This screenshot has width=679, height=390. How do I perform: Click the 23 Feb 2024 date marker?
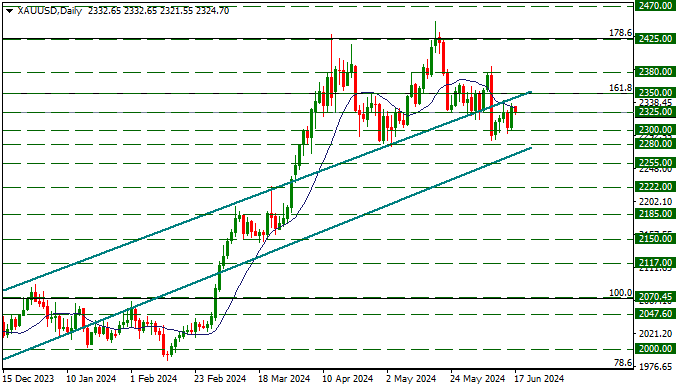point(220,379)
